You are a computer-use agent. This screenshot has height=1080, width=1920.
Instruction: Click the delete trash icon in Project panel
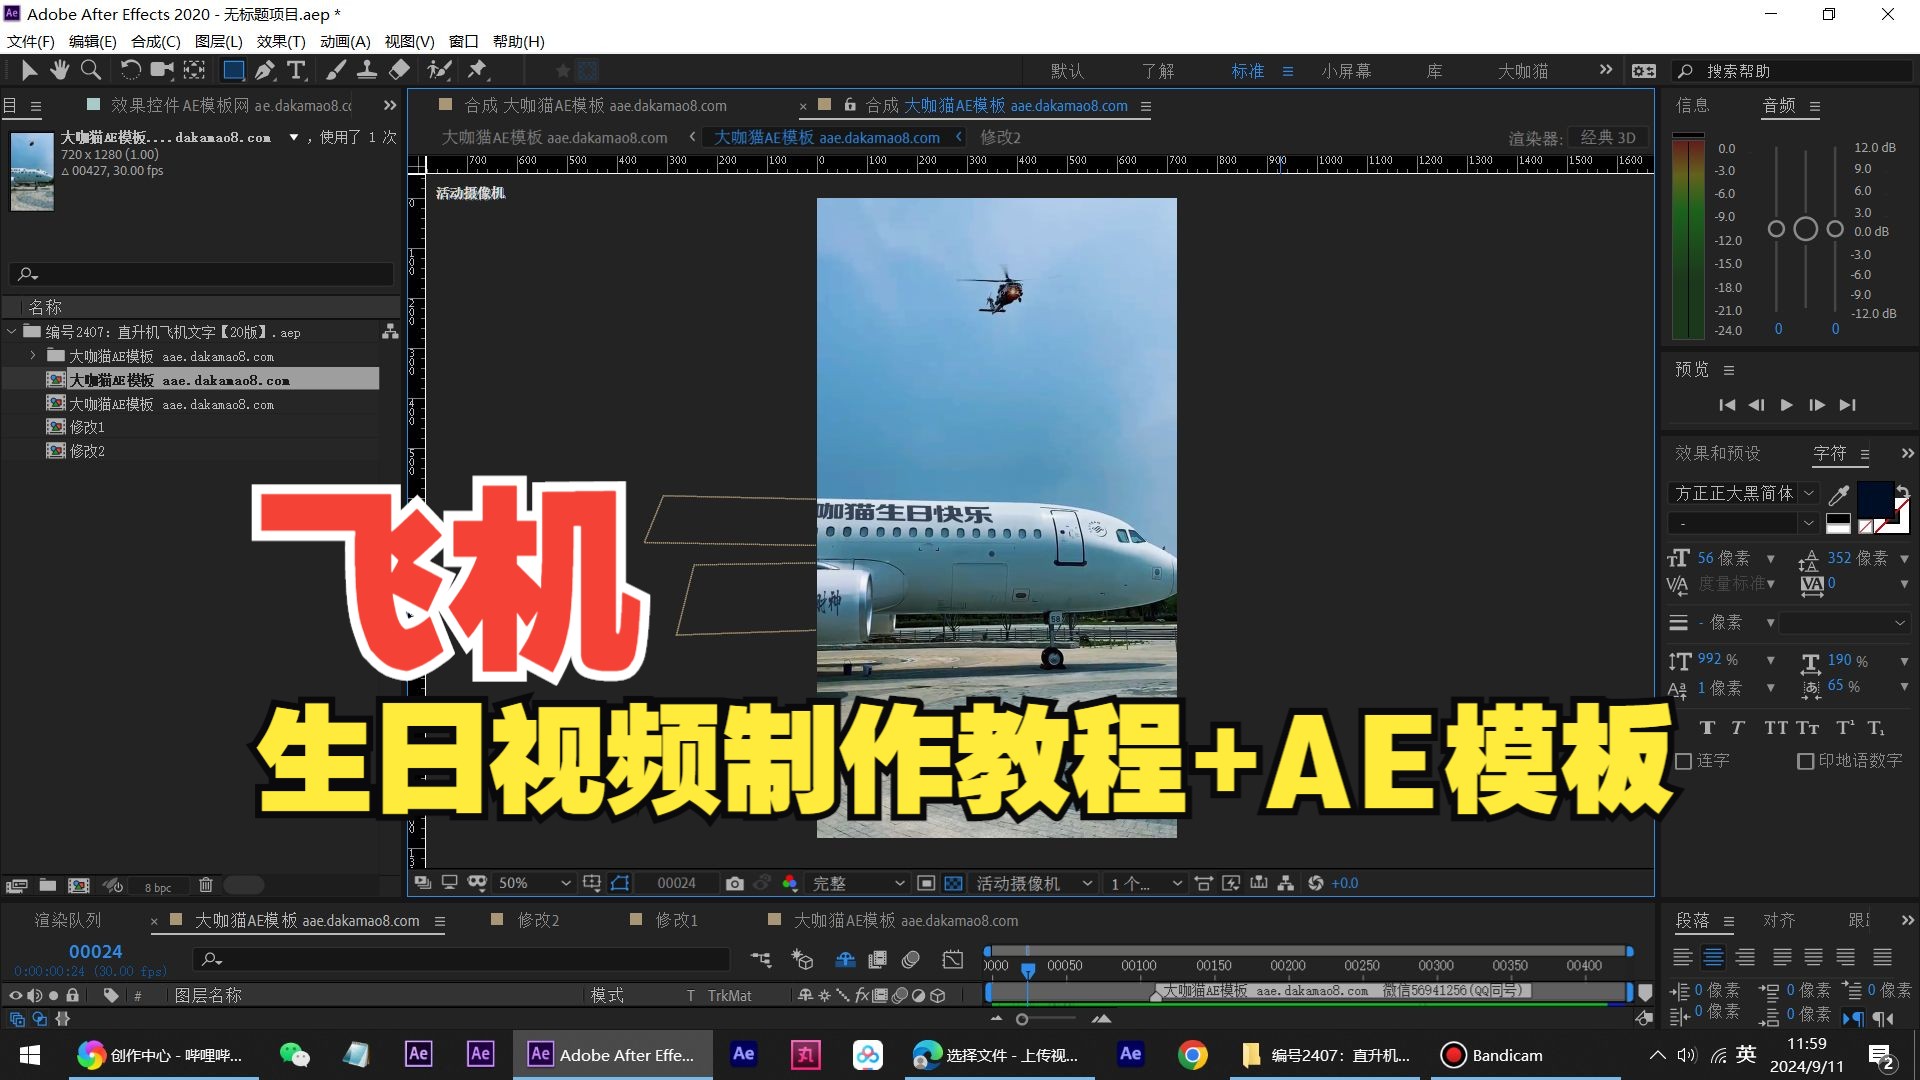[205, 885]
